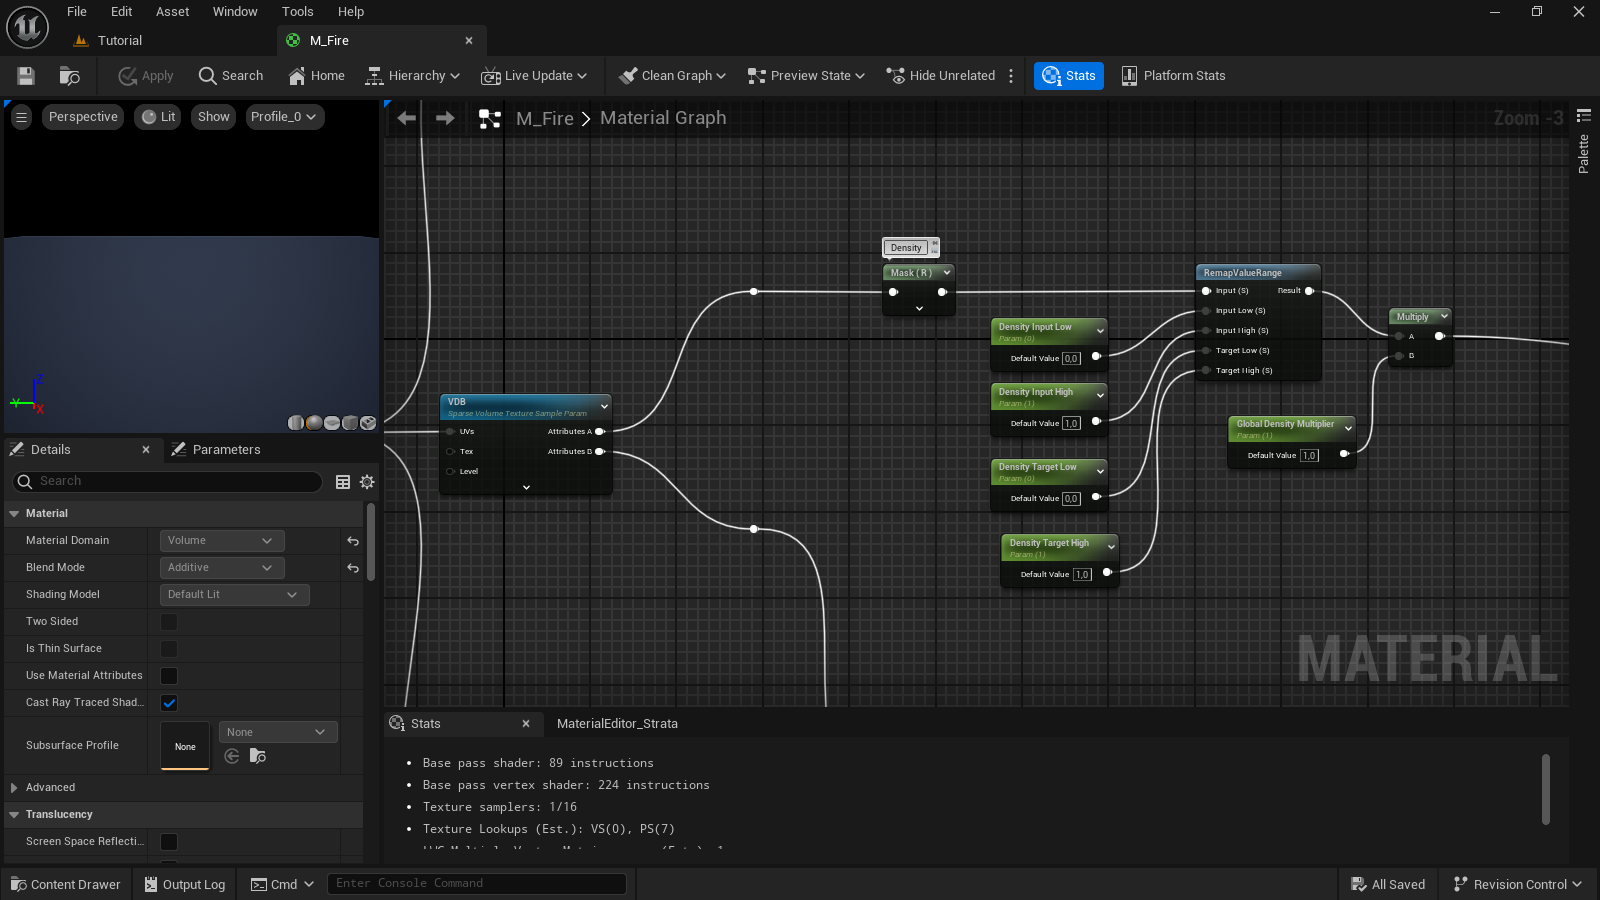Image resolution: width=1600 pixels, height=900 pixels.
Task: Click the Unreal Engine logo icon
Action: pyautogui.click(x=28, y=26)
